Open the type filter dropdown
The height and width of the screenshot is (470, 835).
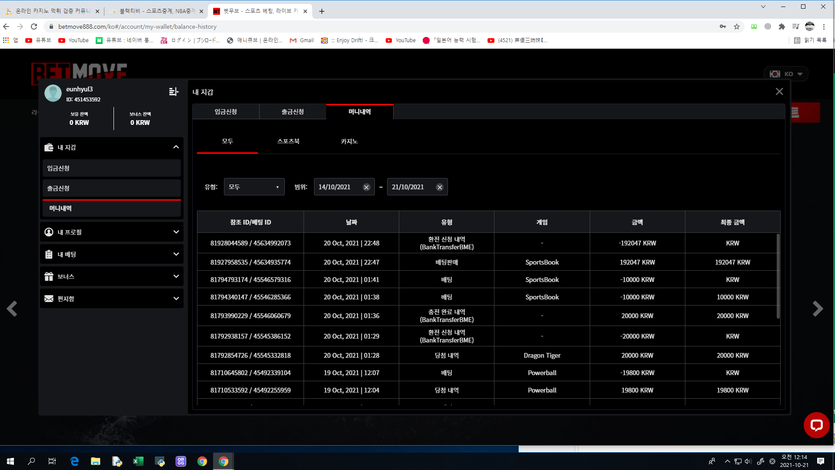point(254,187)
